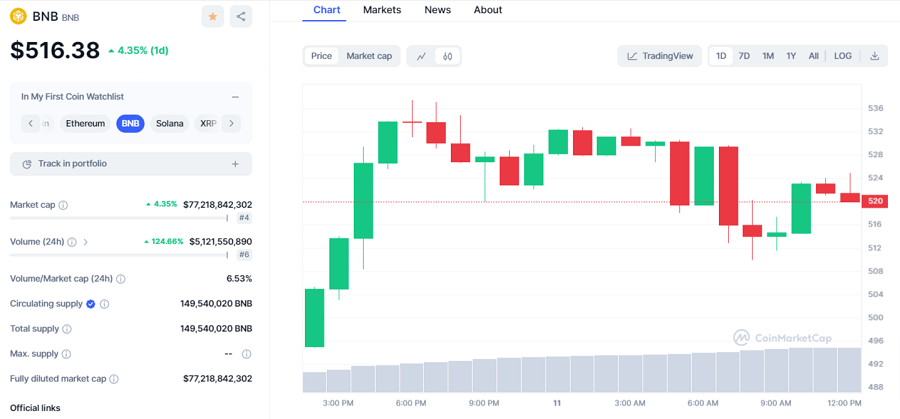The width and height of the screenshot is (900, 419).
Task: Toggle chart to Market cap view
Action: [369, 56]
